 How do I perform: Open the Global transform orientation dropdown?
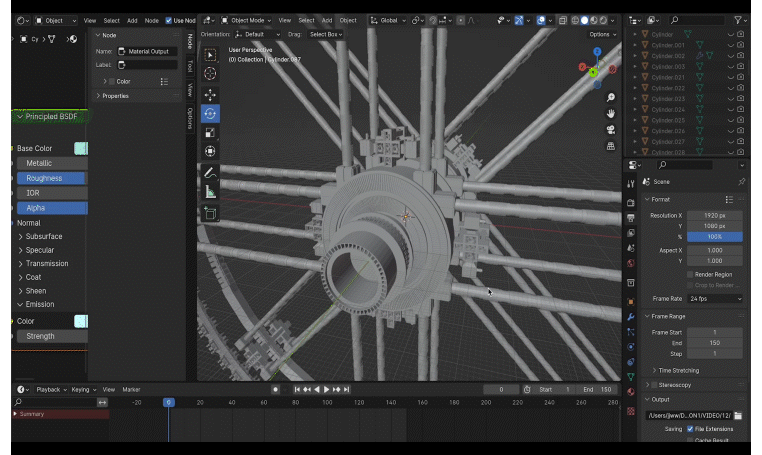click(x=388, y=20)
